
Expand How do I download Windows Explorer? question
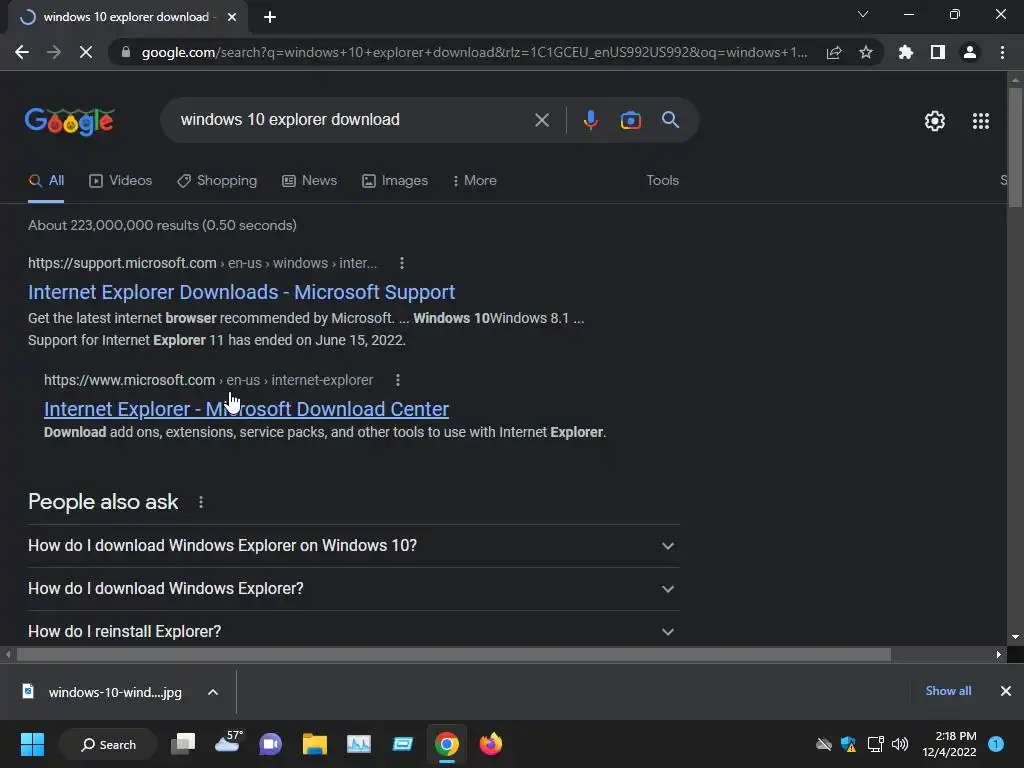(353, 589)
